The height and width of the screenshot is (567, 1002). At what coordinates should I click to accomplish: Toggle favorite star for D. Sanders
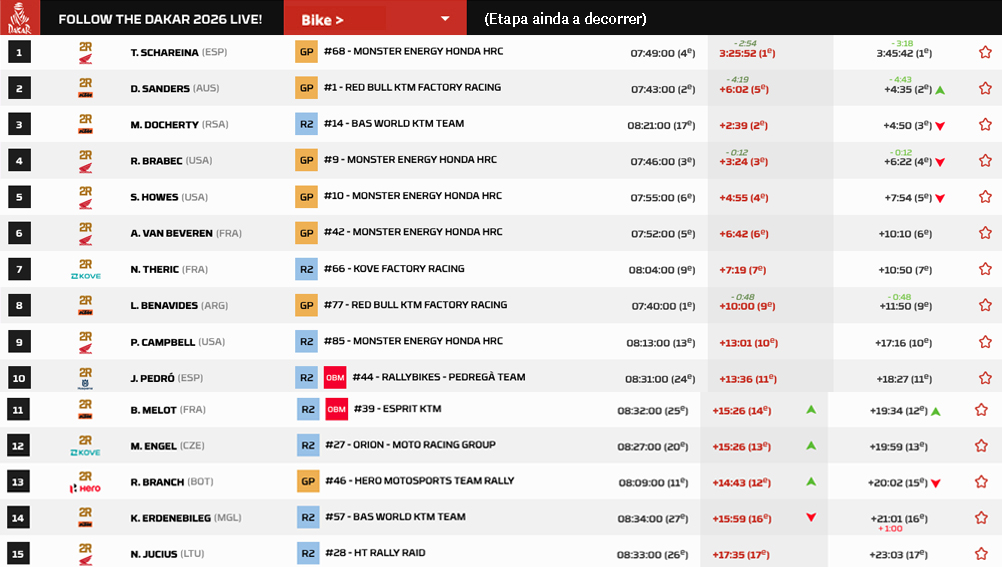[984, 88]
